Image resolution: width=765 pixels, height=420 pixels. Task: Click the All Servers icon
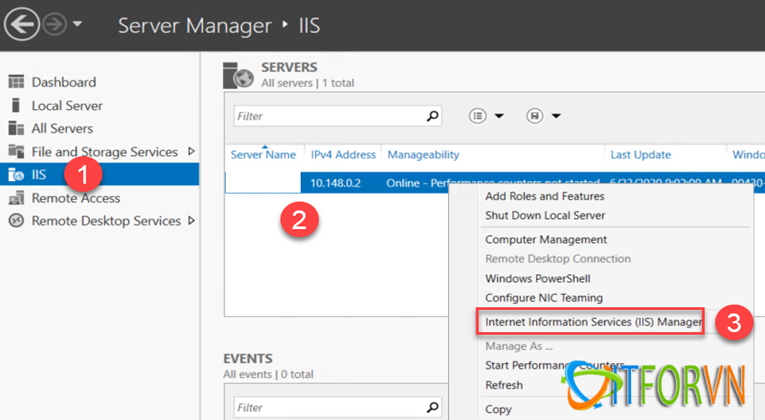15,128
